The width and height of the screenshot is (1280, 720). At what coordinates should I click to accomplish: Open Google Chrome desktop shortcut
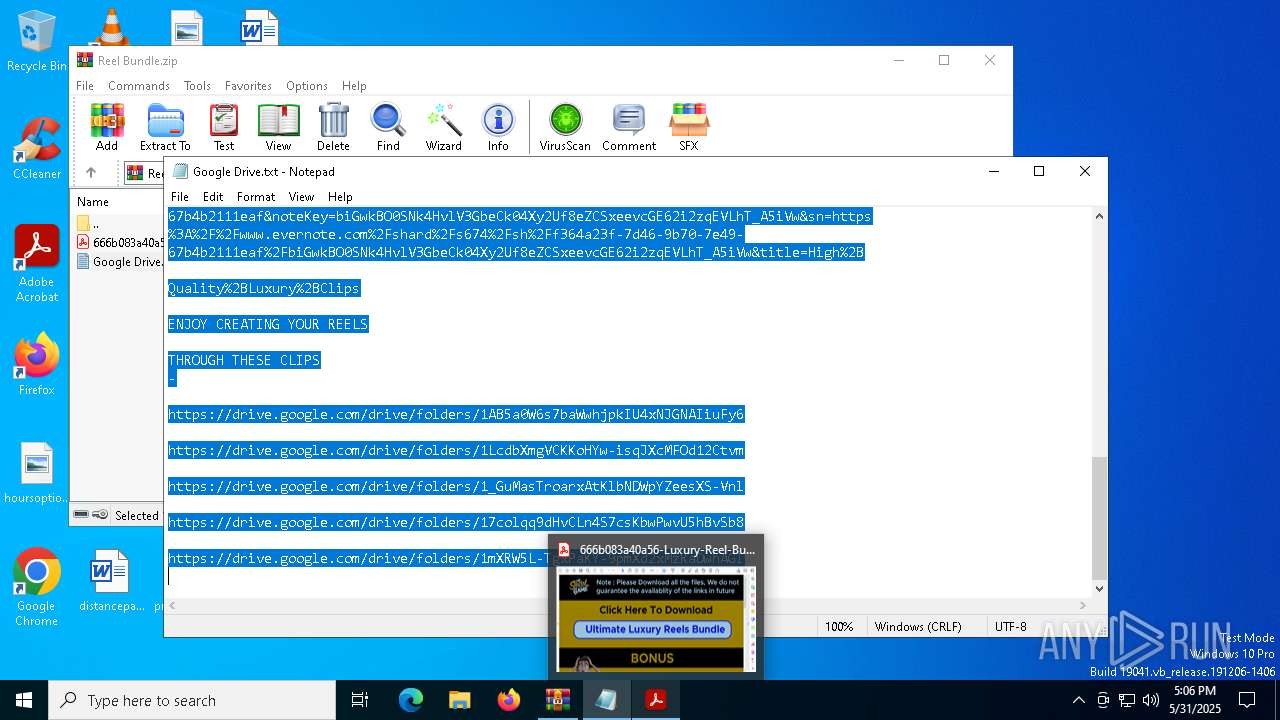tap(37, 588)
